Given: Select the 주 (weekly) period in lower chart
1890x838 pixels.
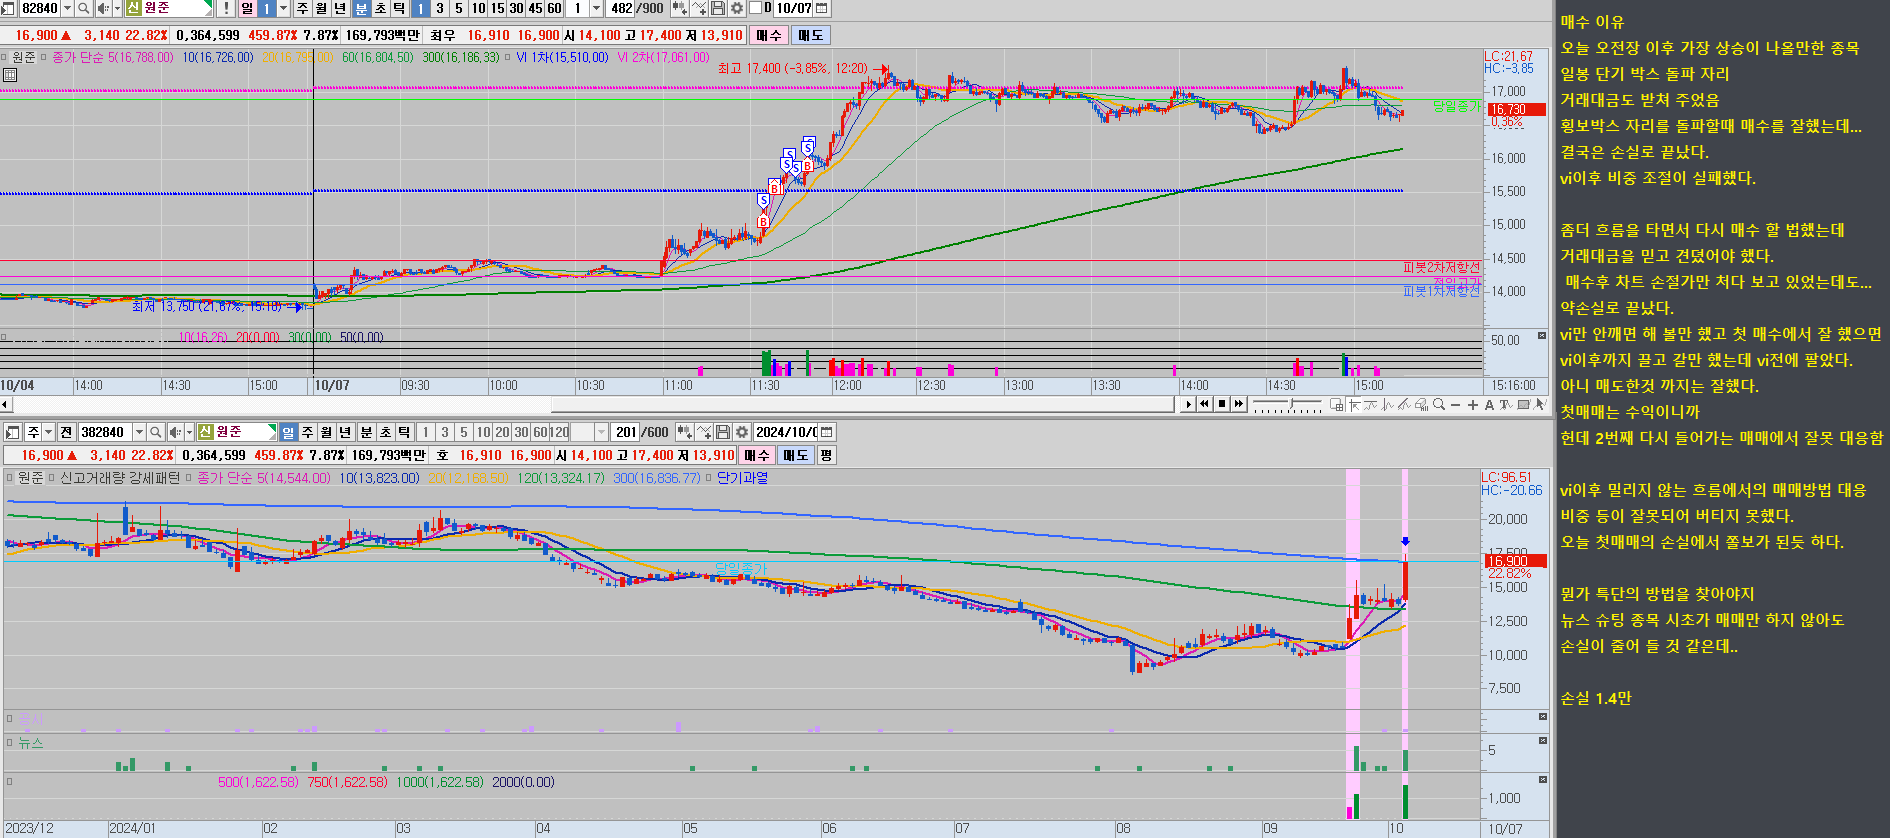Looking at the screenshot, I should coord(307,432).
